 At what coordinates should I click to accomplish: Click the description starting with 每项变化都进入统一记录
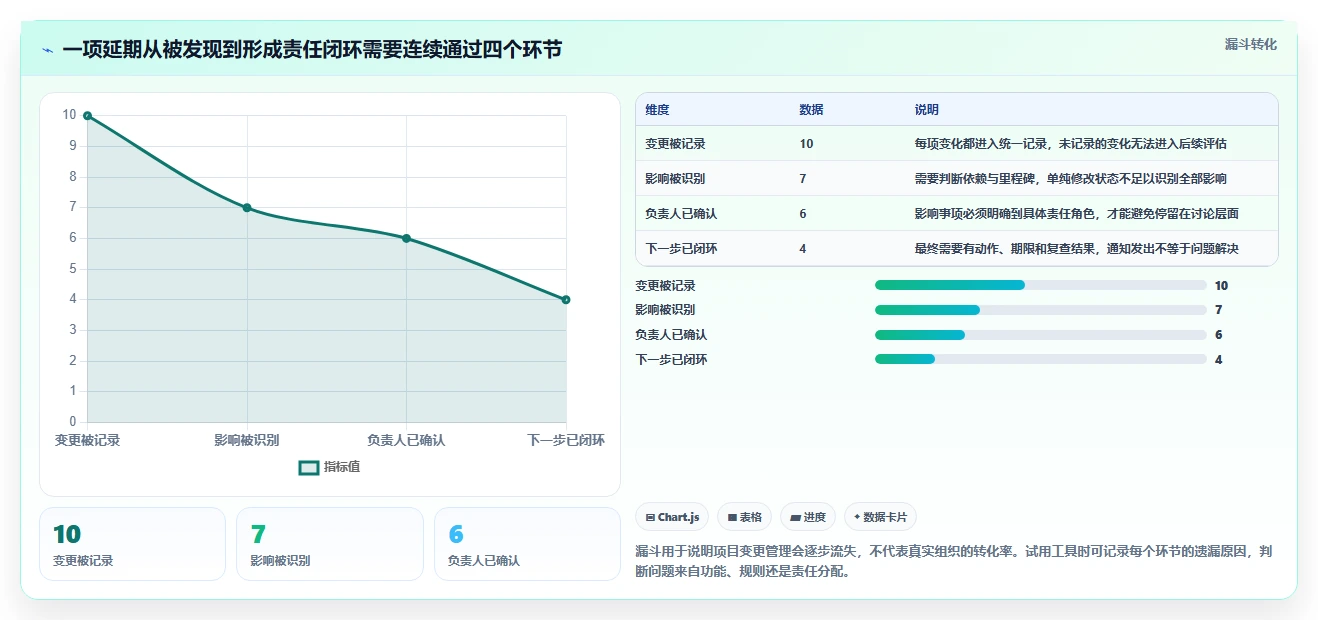tap(1070, 144)
